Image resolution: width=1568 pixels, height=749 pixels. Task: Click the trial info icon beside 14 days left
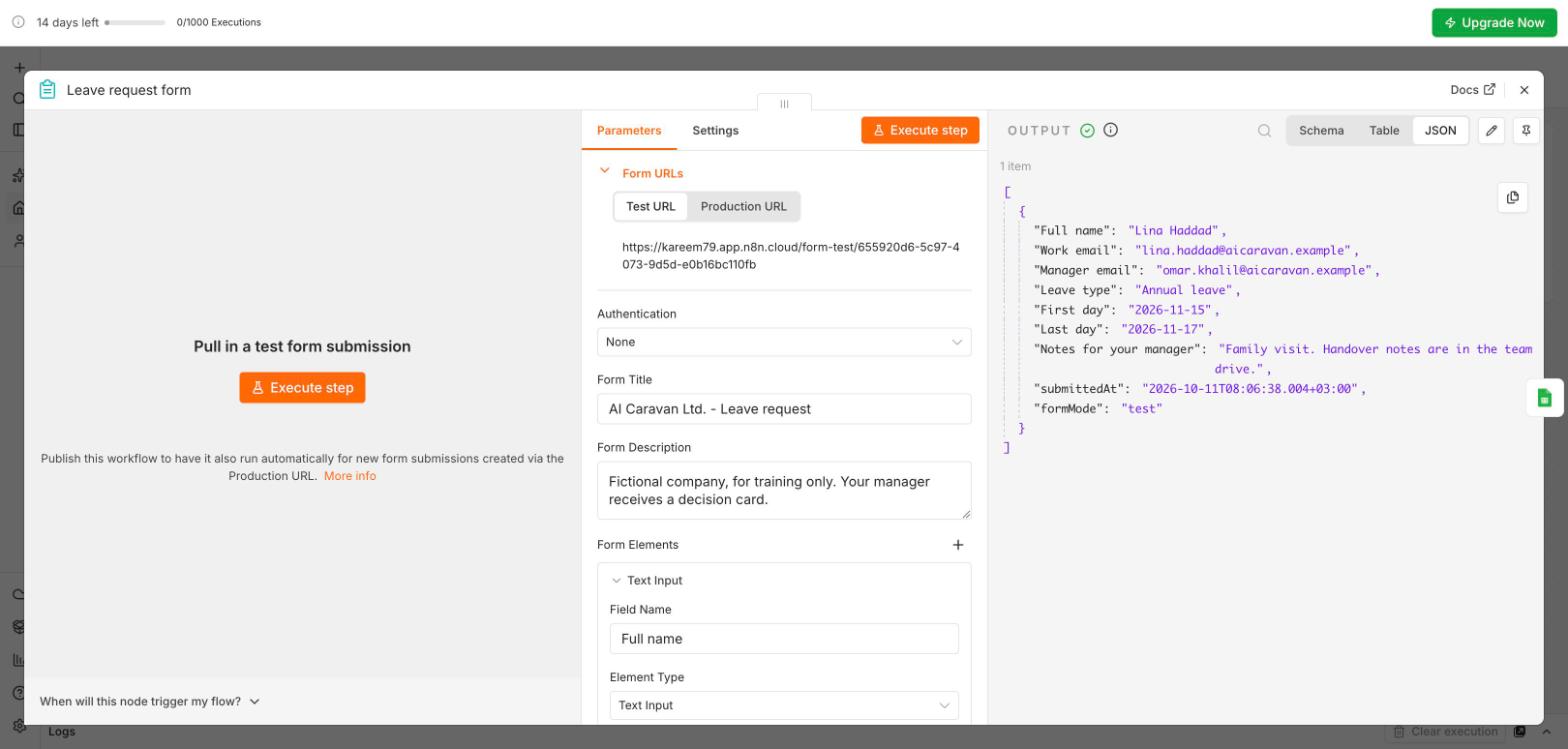18,23
